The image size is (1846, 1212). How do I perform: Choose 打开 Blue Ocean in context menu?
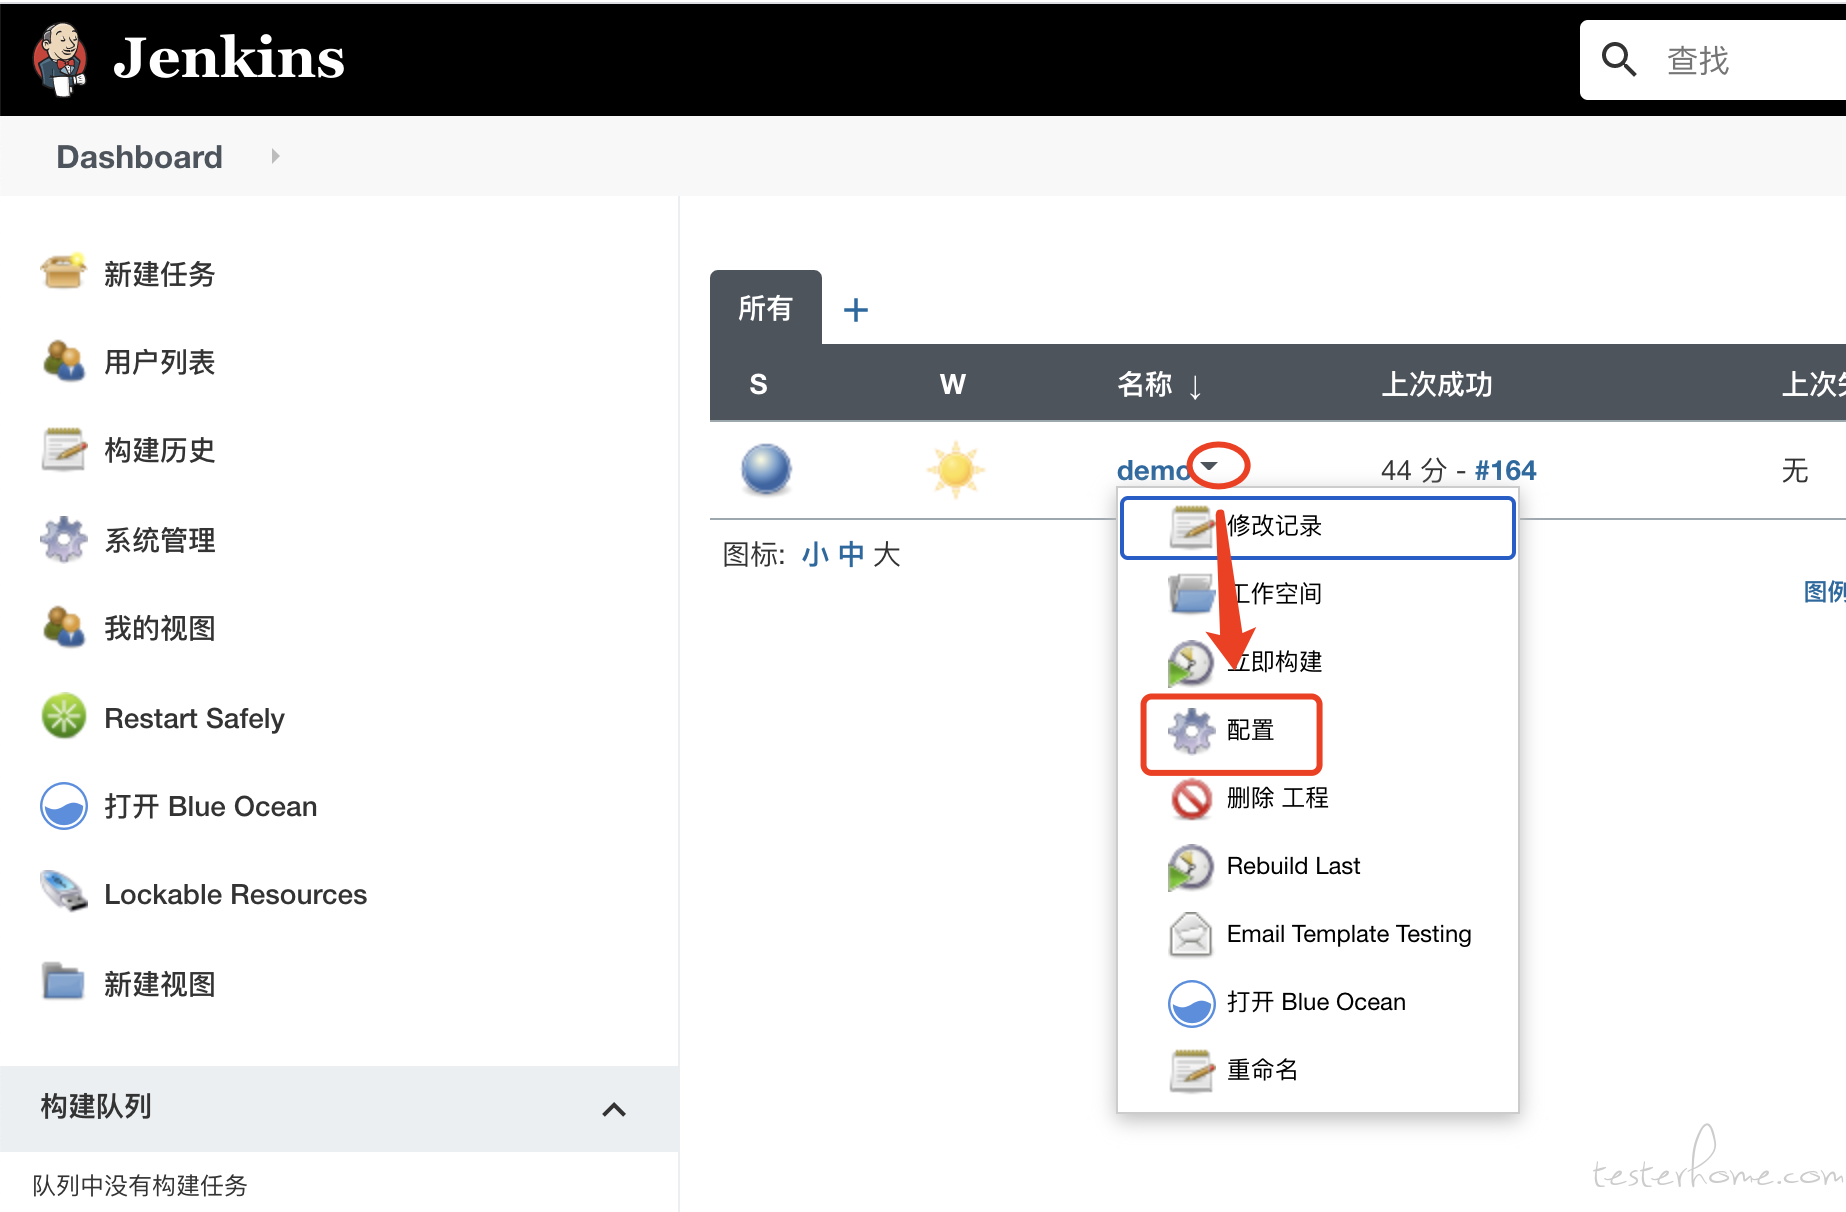click(1317, 1002)
